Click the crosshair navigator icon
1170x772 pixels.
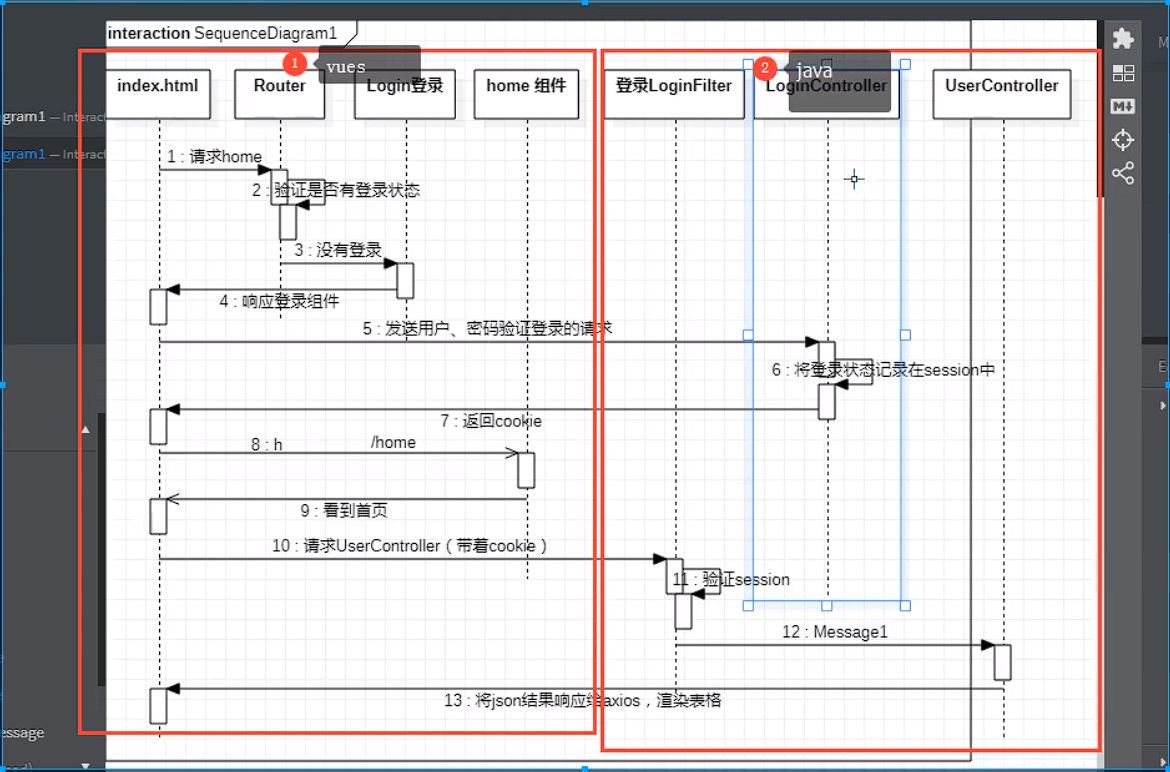(x=1123, y=140)
